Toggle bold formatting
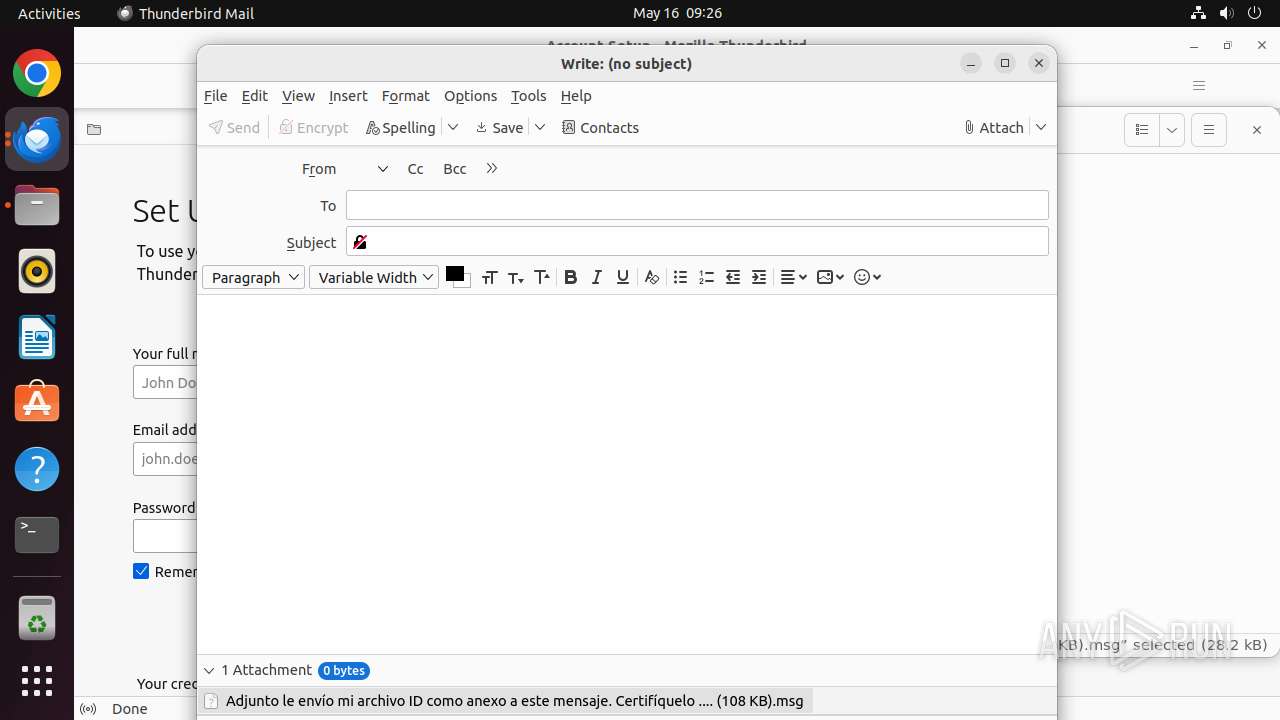 570,277
